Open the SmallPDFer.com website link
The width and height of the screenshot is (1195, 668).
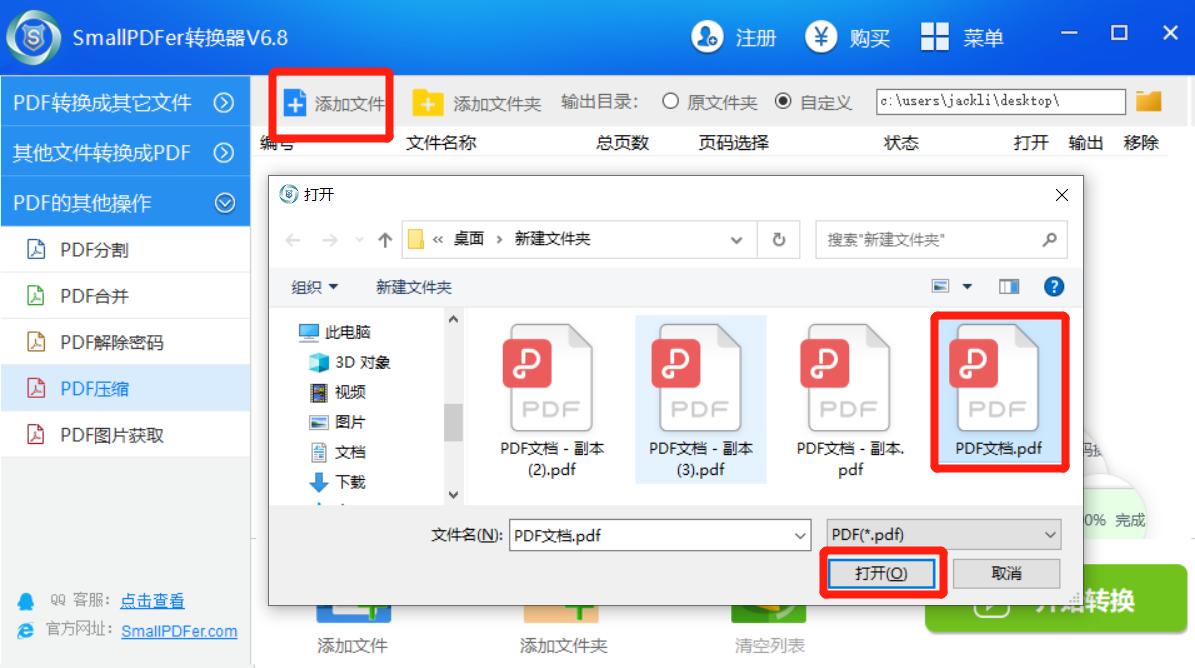(x=179, y=631)
